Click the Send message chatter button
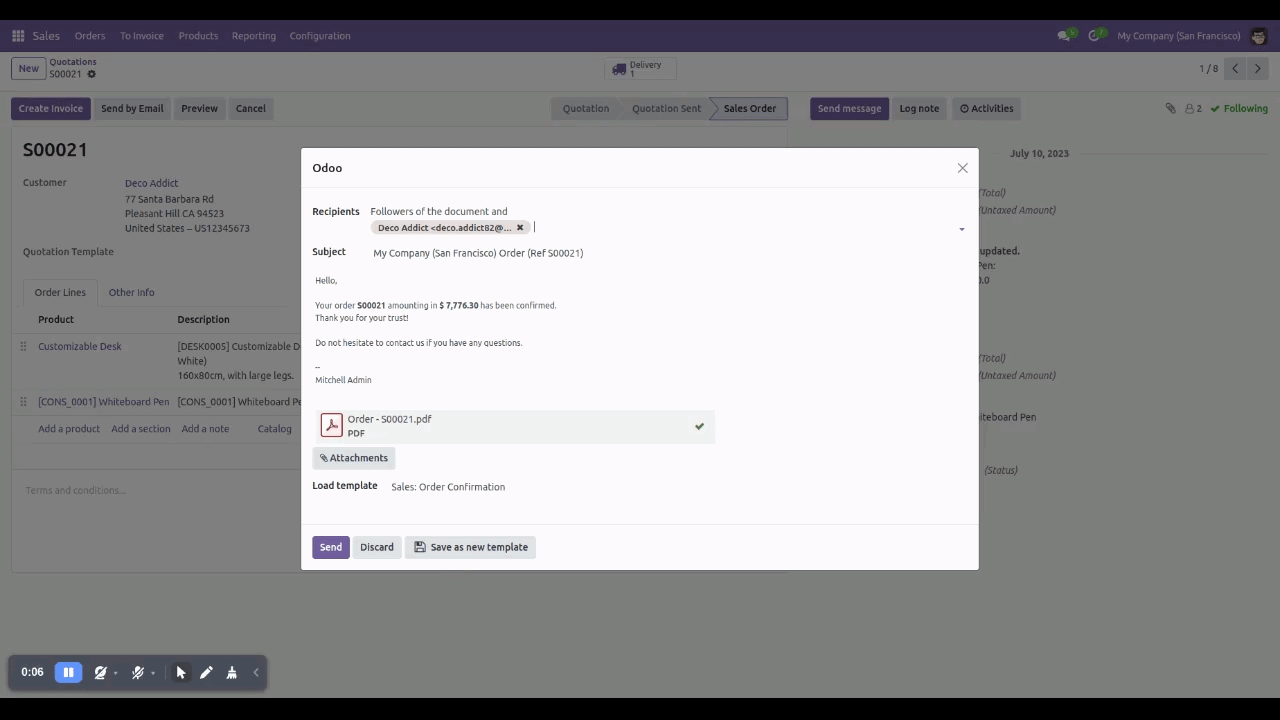The width and height of the screenshot is (1280, 720). click(x=849, y=109)
